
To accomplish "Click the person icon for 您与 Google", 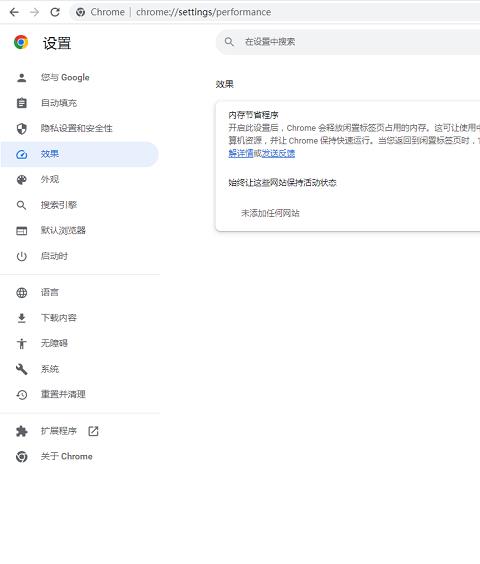I will pyautogui.click(x=22, y=77).
